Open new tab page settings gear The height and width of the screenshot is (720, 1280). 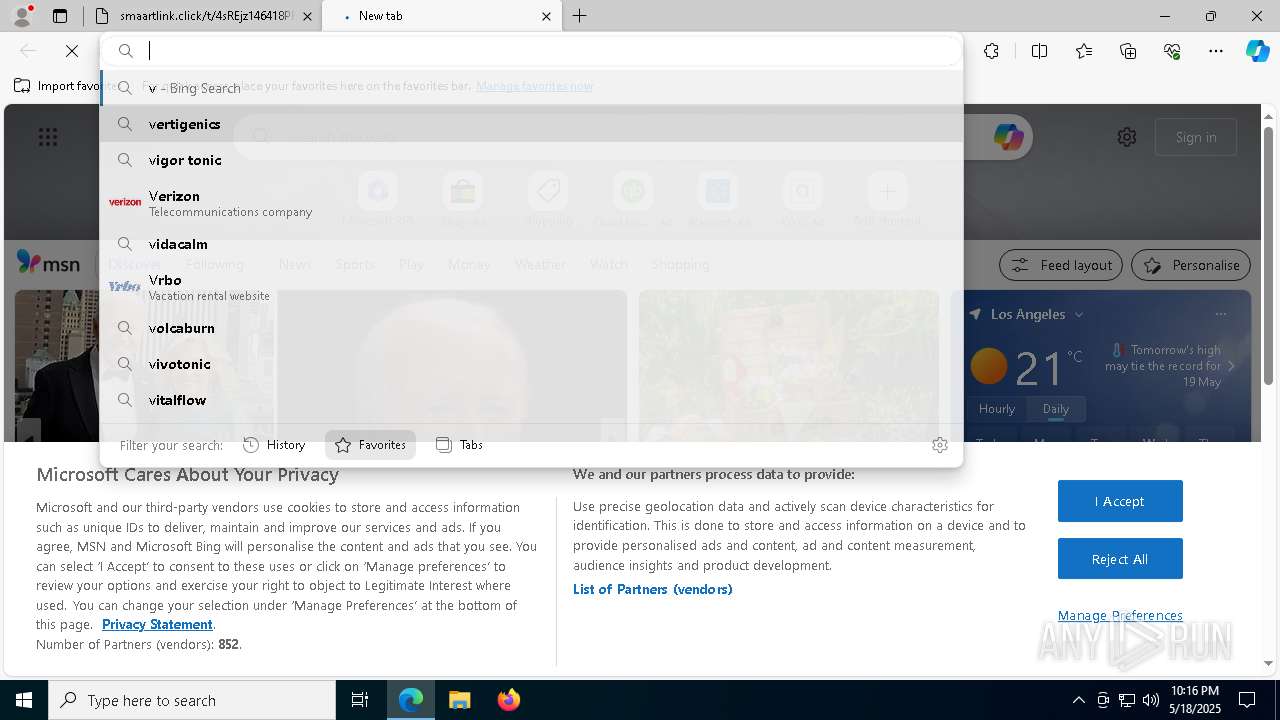point(1127,137)
